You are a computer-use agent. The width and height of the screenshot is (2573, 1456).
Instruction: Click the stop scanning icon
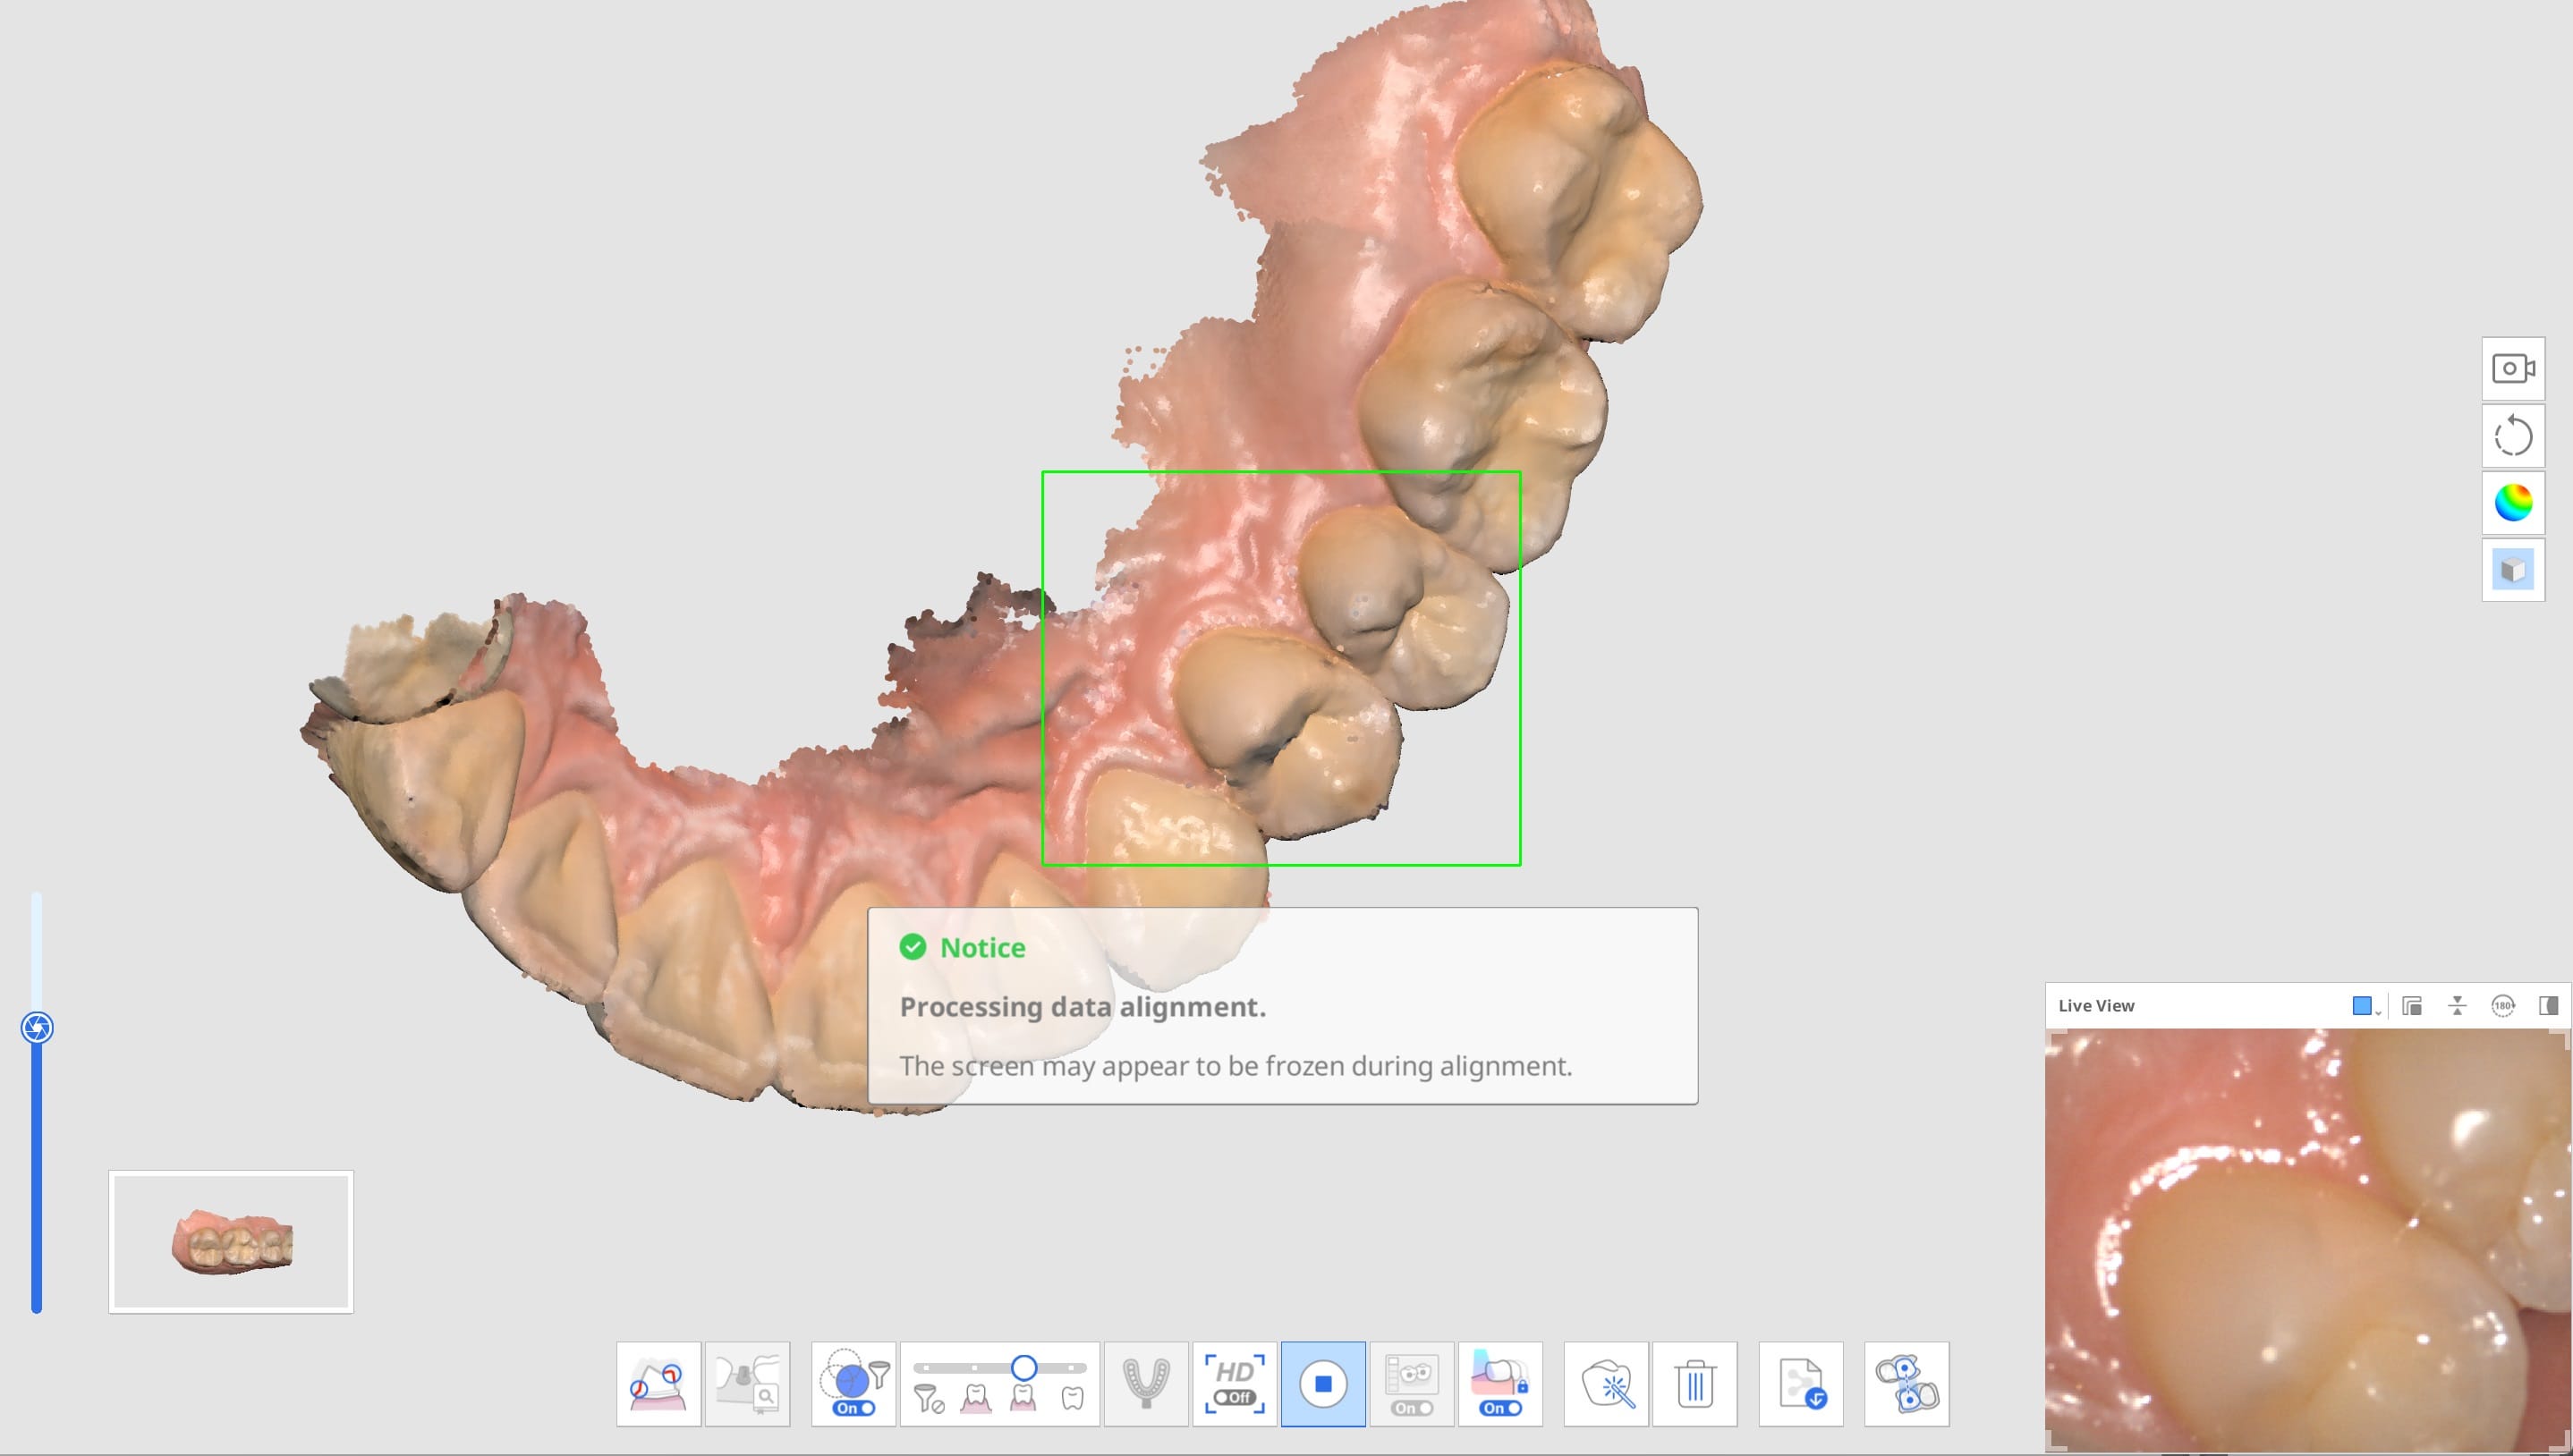click(1323, 1383)
